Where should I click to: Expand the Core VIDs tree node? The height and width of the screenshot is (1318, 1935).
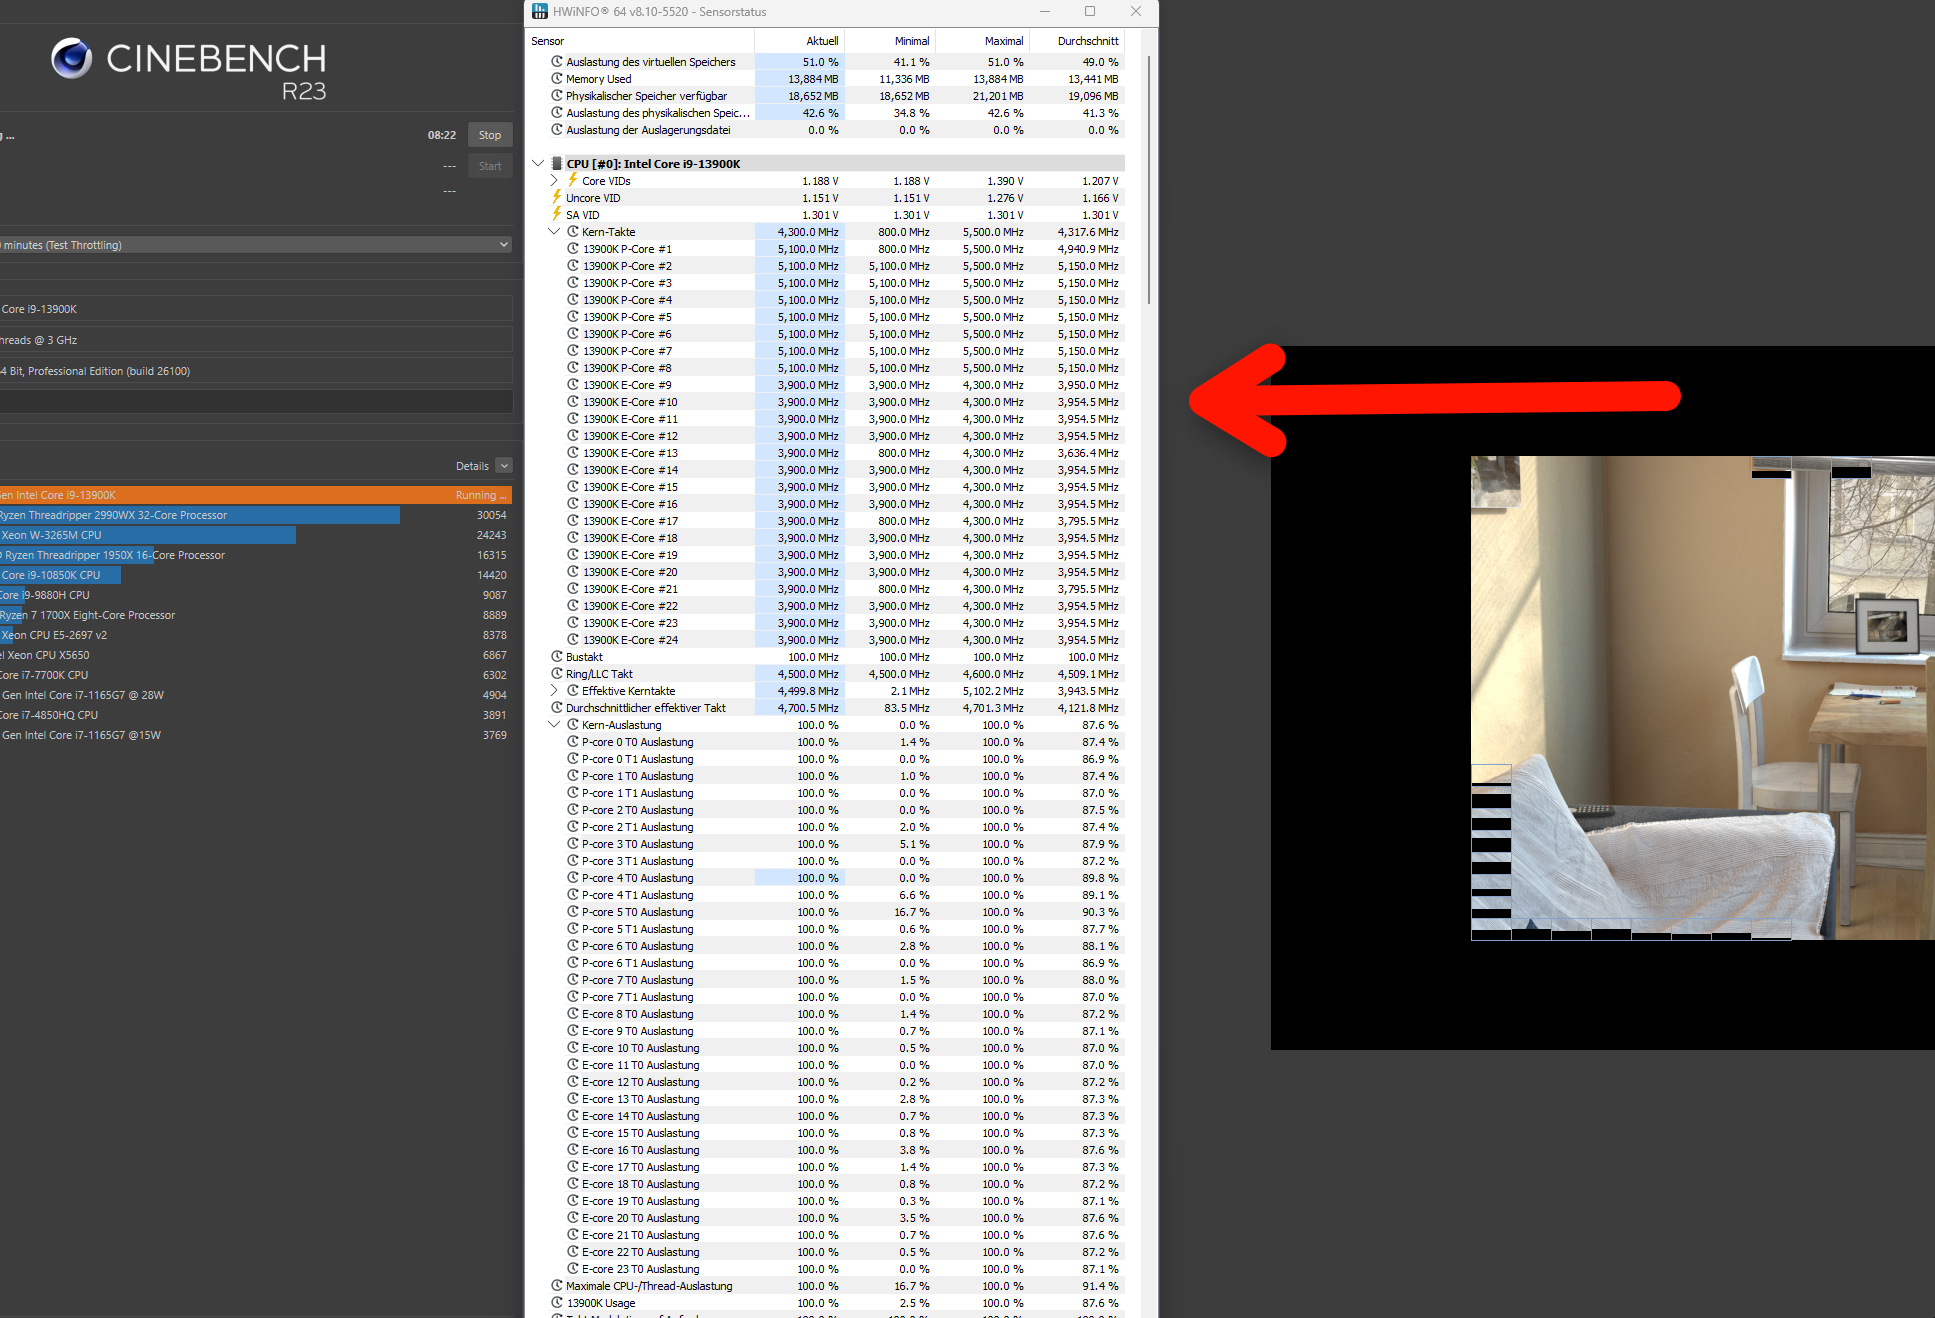tap(554, 180)
